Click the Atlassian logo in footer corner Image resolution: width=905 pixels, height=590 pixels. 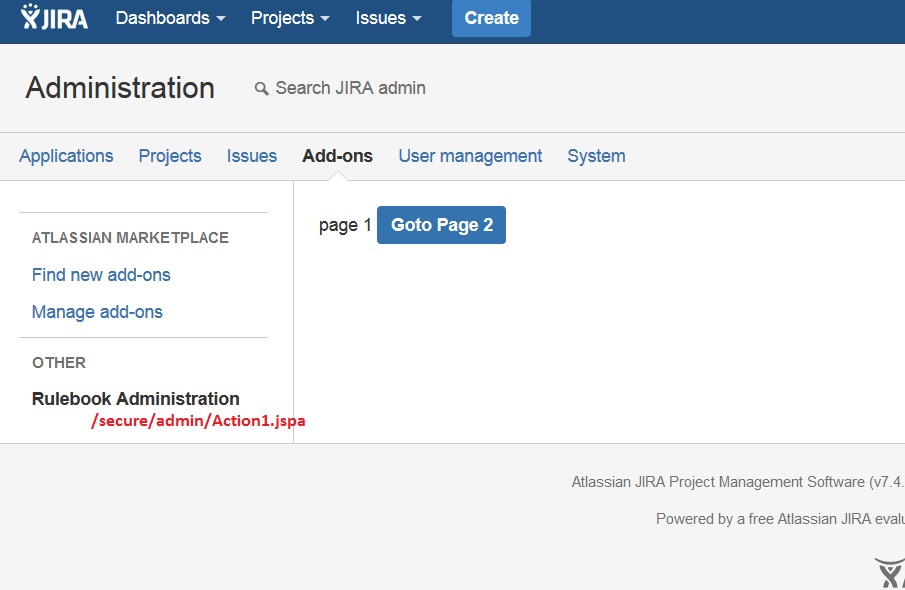click(889, 573)
